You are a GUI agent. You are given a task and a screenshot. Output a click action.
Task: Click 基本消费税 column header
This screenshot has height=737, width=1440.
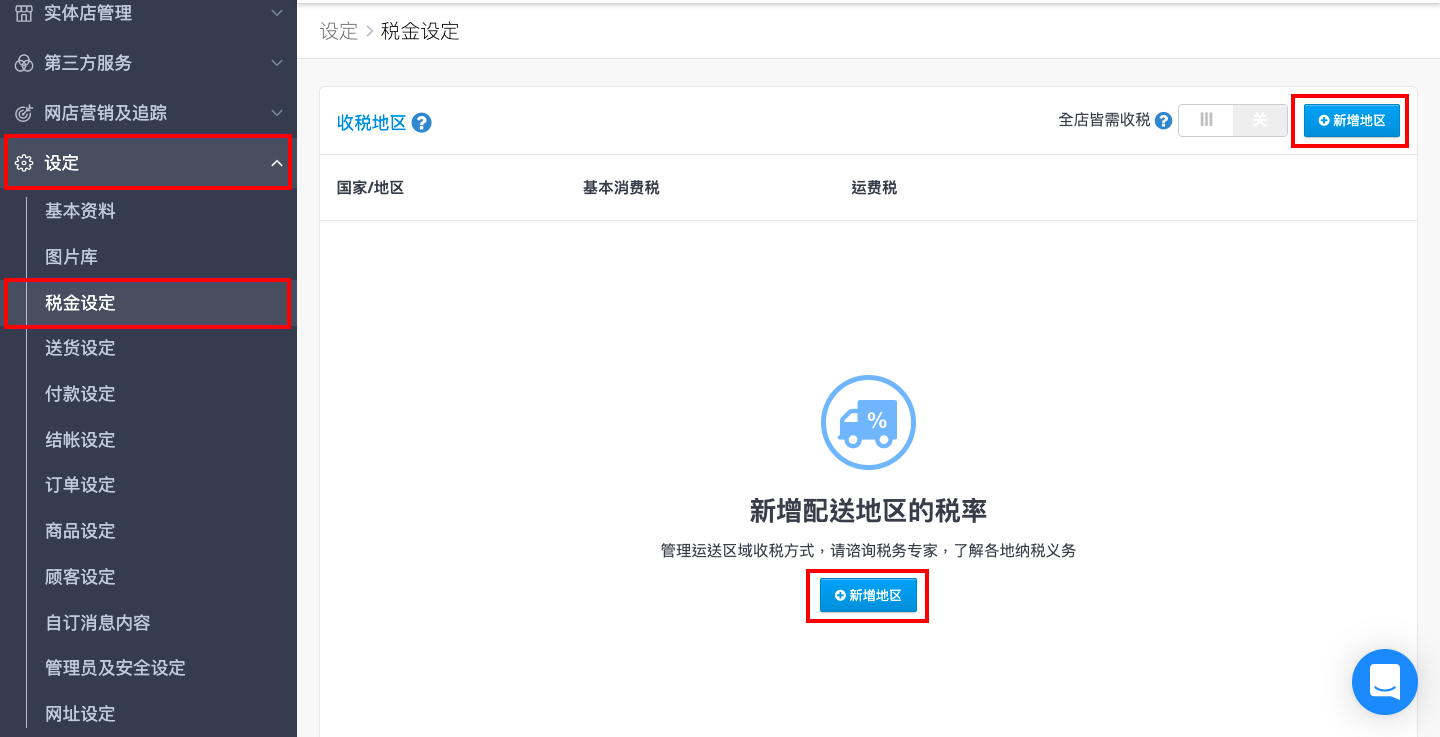(621, 188)
